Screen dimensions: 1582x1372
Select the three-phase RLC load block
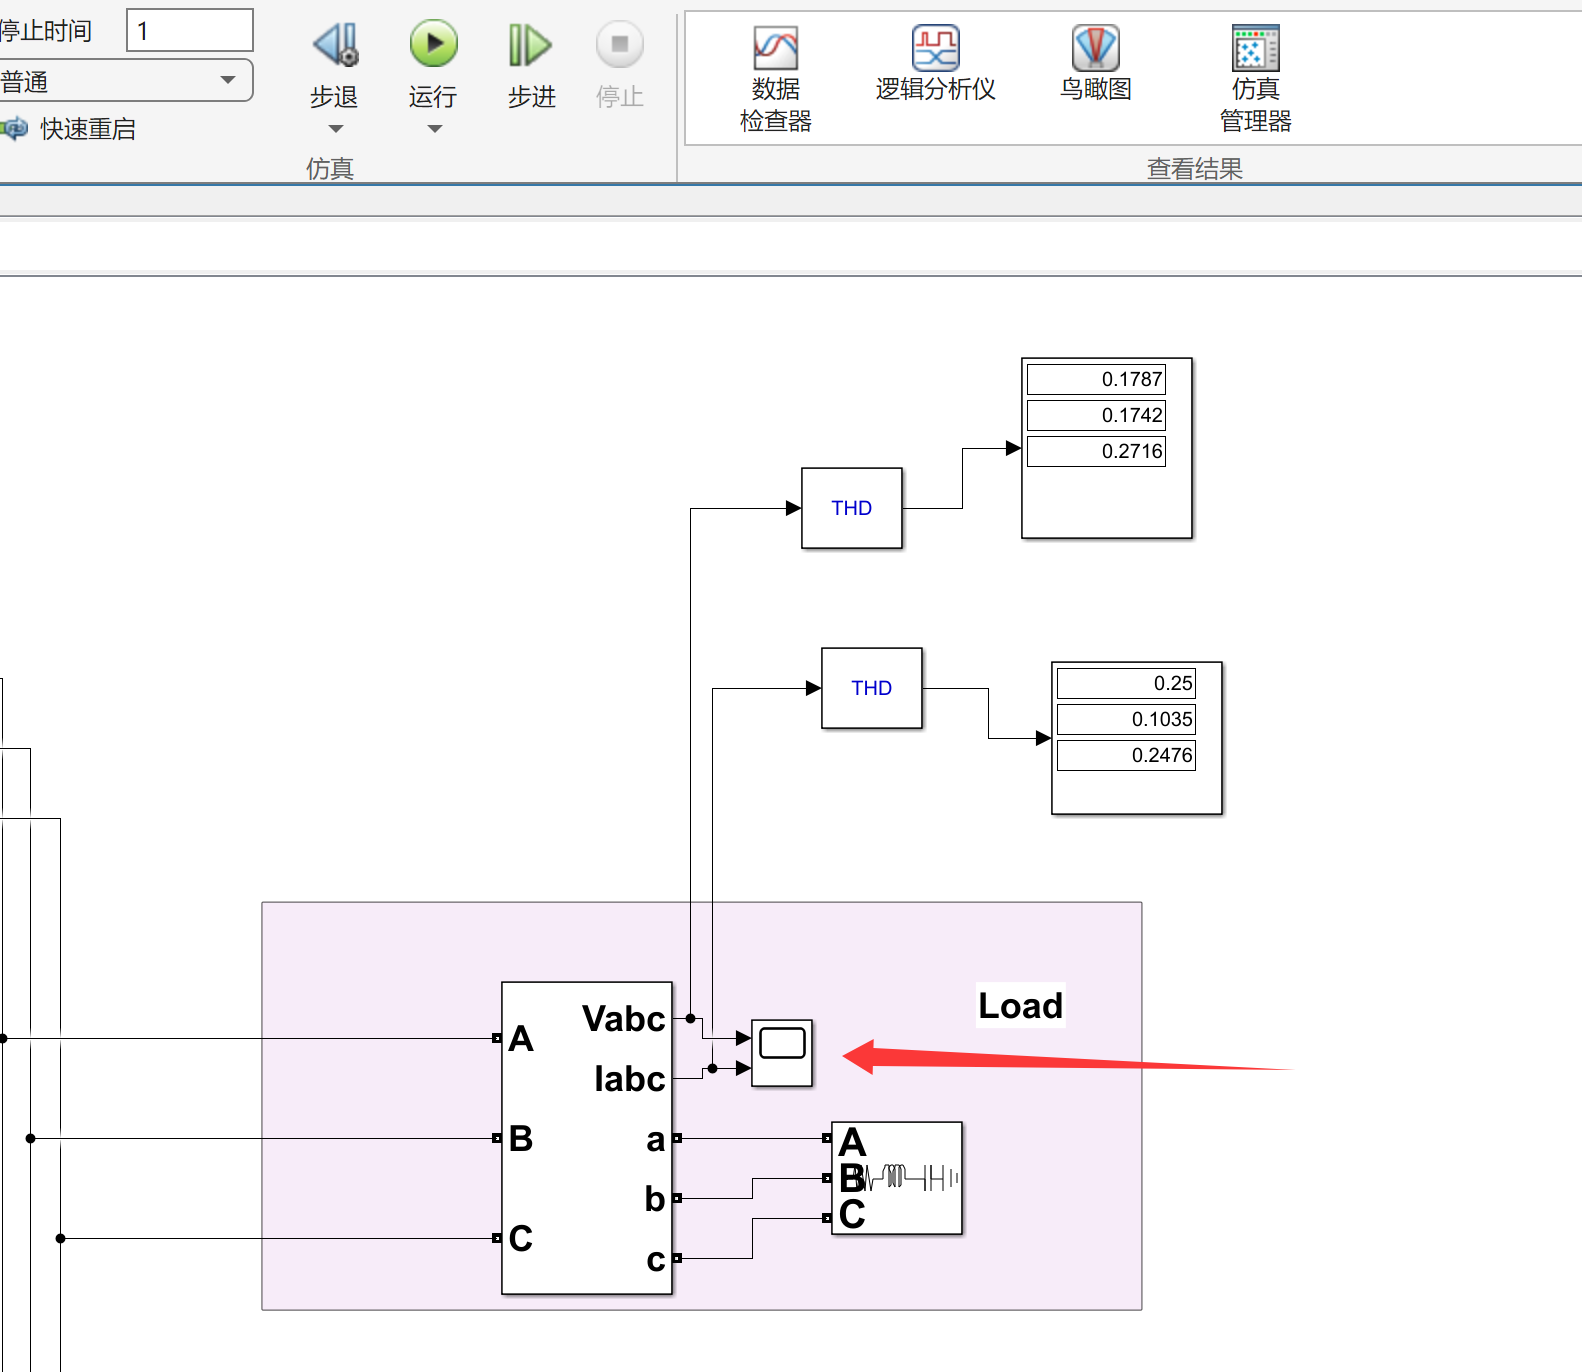pos(897,1178)
